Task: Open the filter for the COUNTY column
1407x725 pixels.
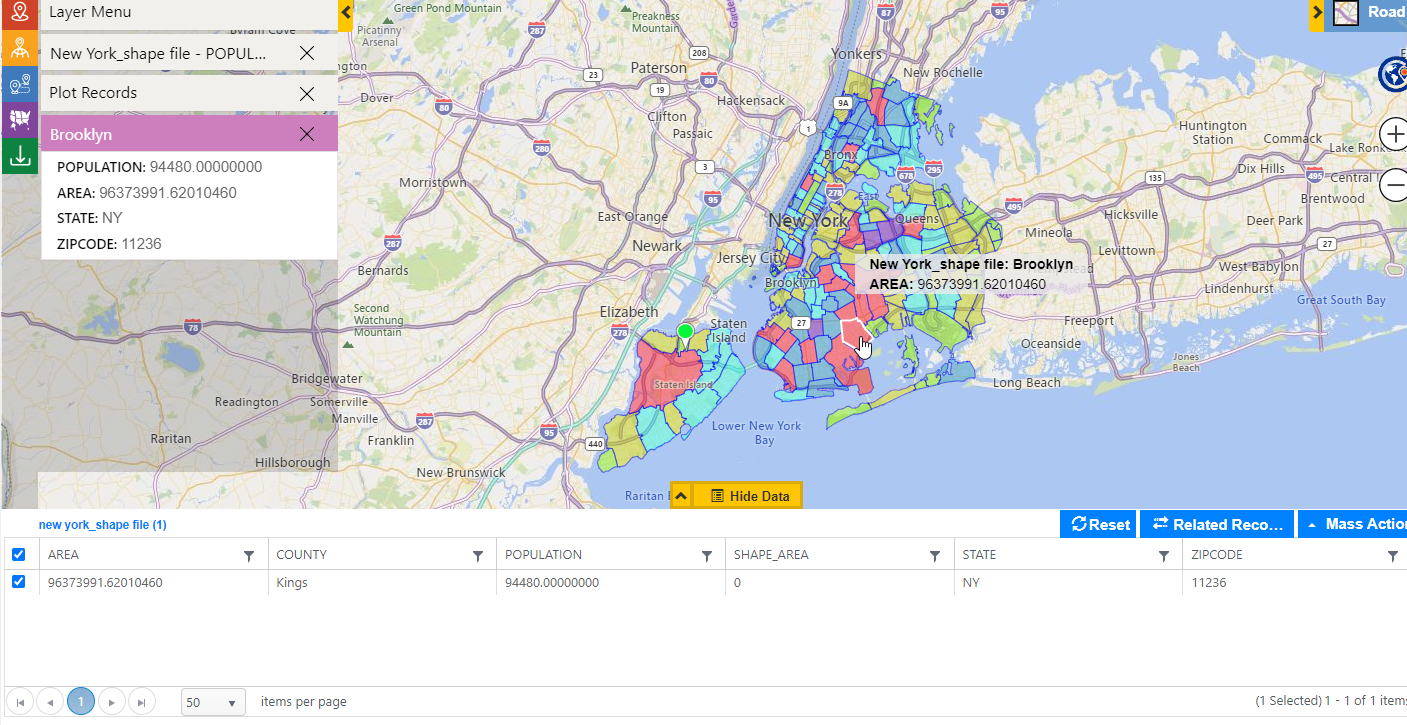Action: [478, 556]
